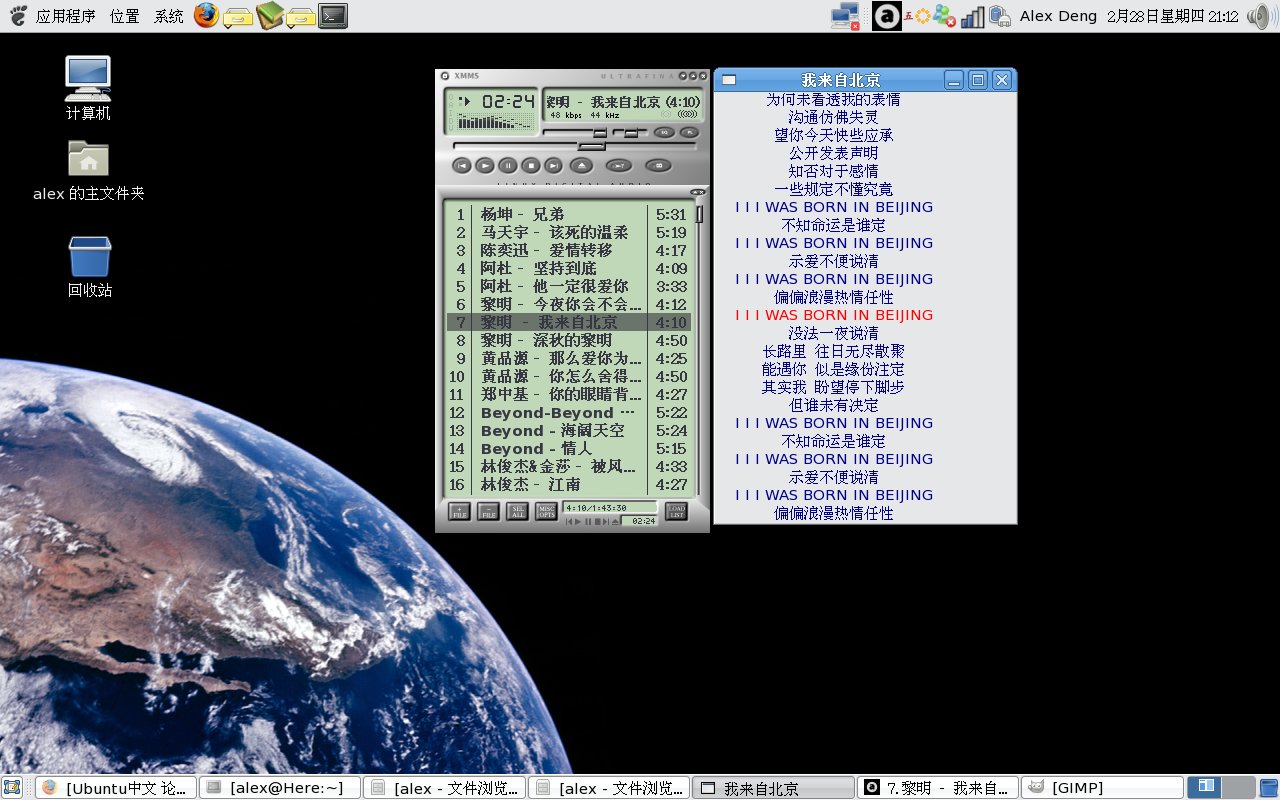The height and width of the screenshot is (800, 1280).
Task: Select playlist track 14 Beyond - 情人
Action: [568, 448]
